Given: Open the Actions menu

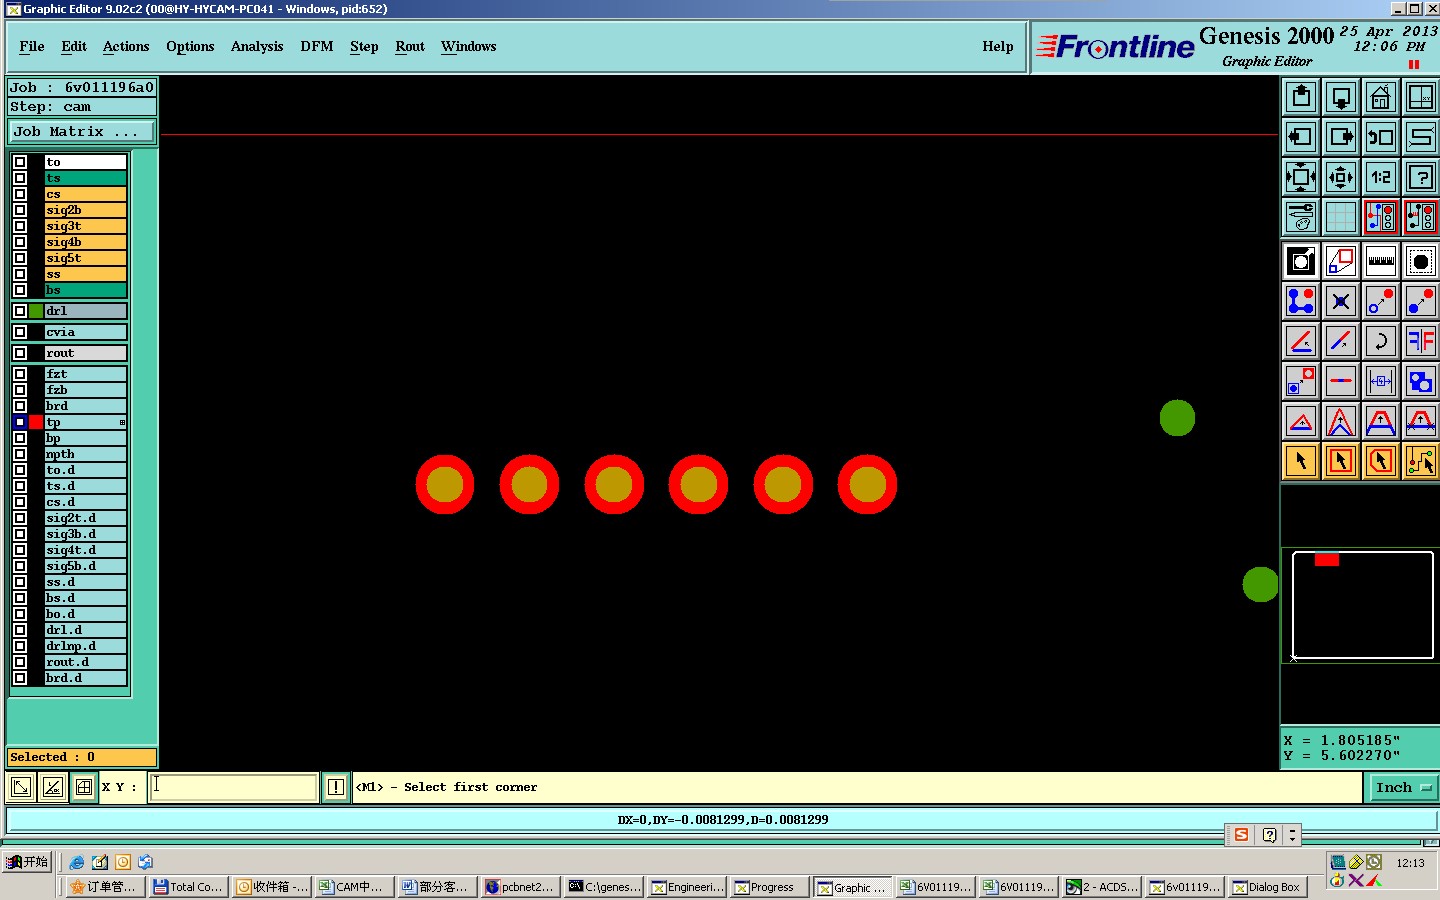Looking at the screenshot, I should (x=126, y=46).
